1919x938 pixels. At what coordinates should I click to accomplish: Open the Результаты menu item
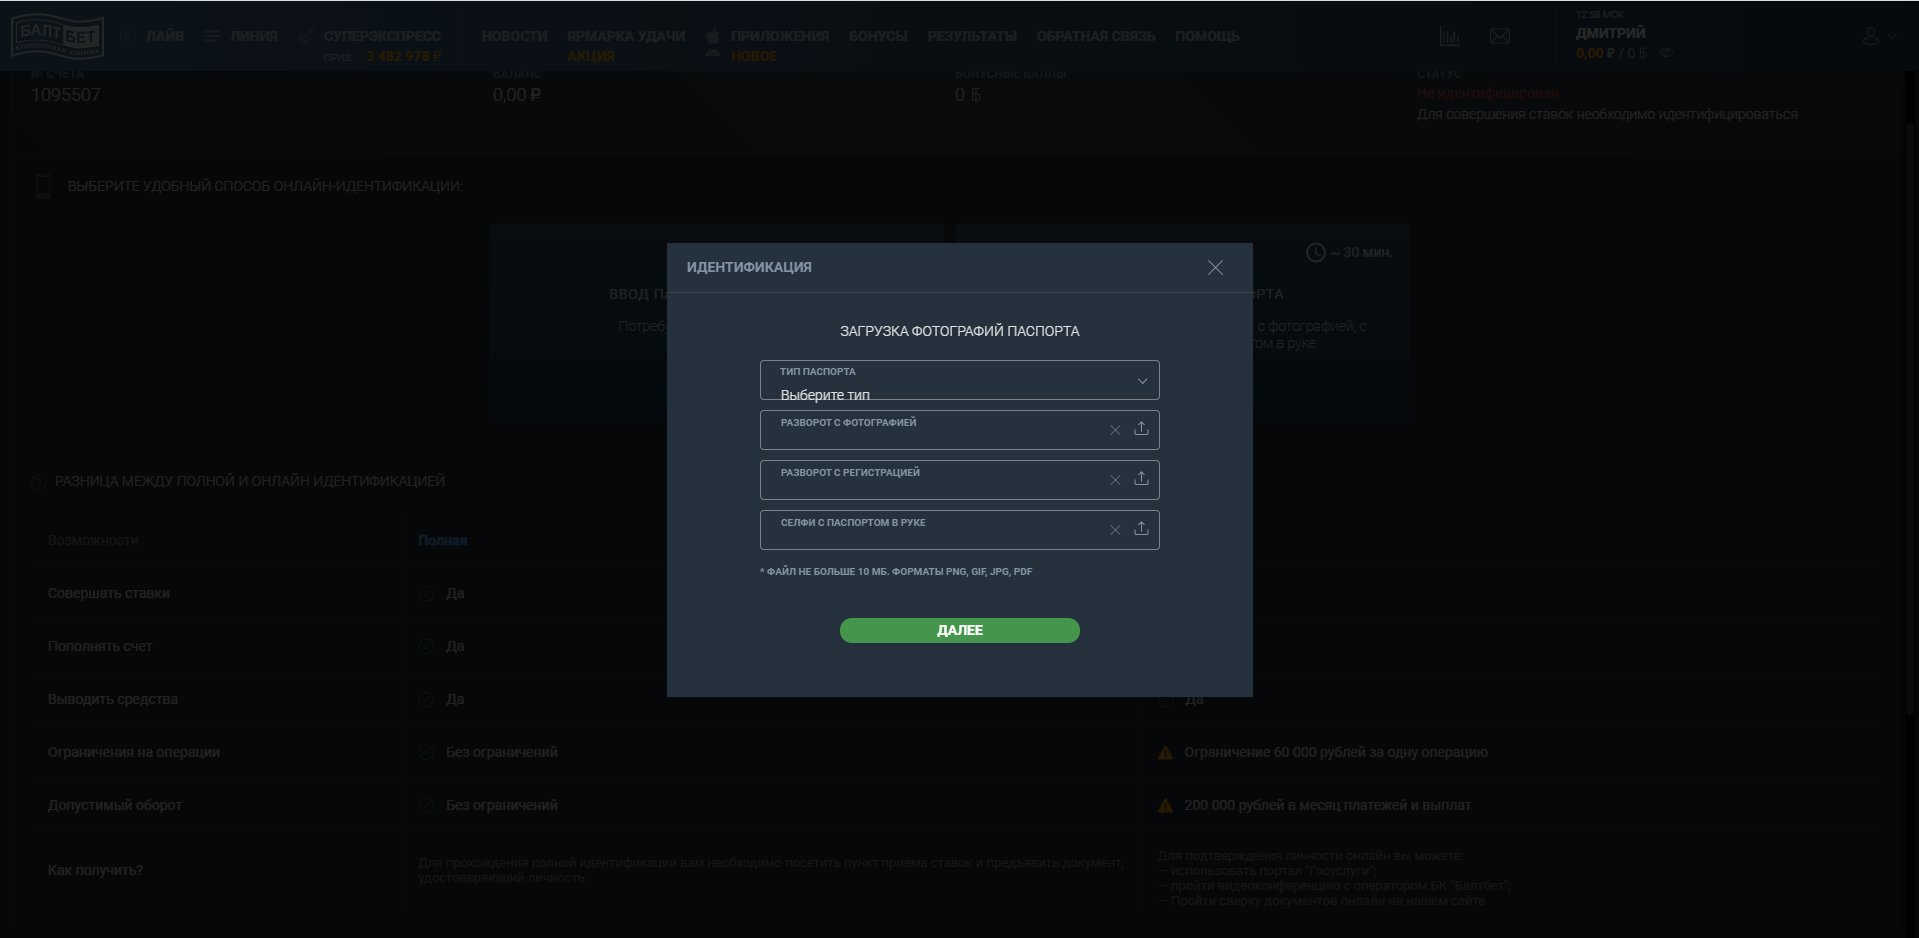pos(972,36)
